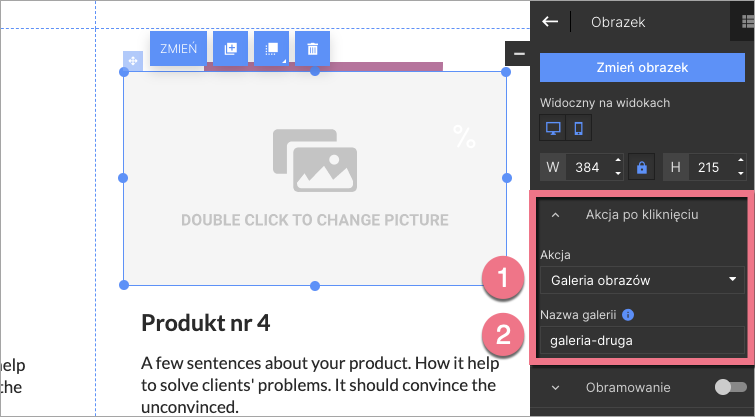
Task: Click the W width input field
Action: 588,167
